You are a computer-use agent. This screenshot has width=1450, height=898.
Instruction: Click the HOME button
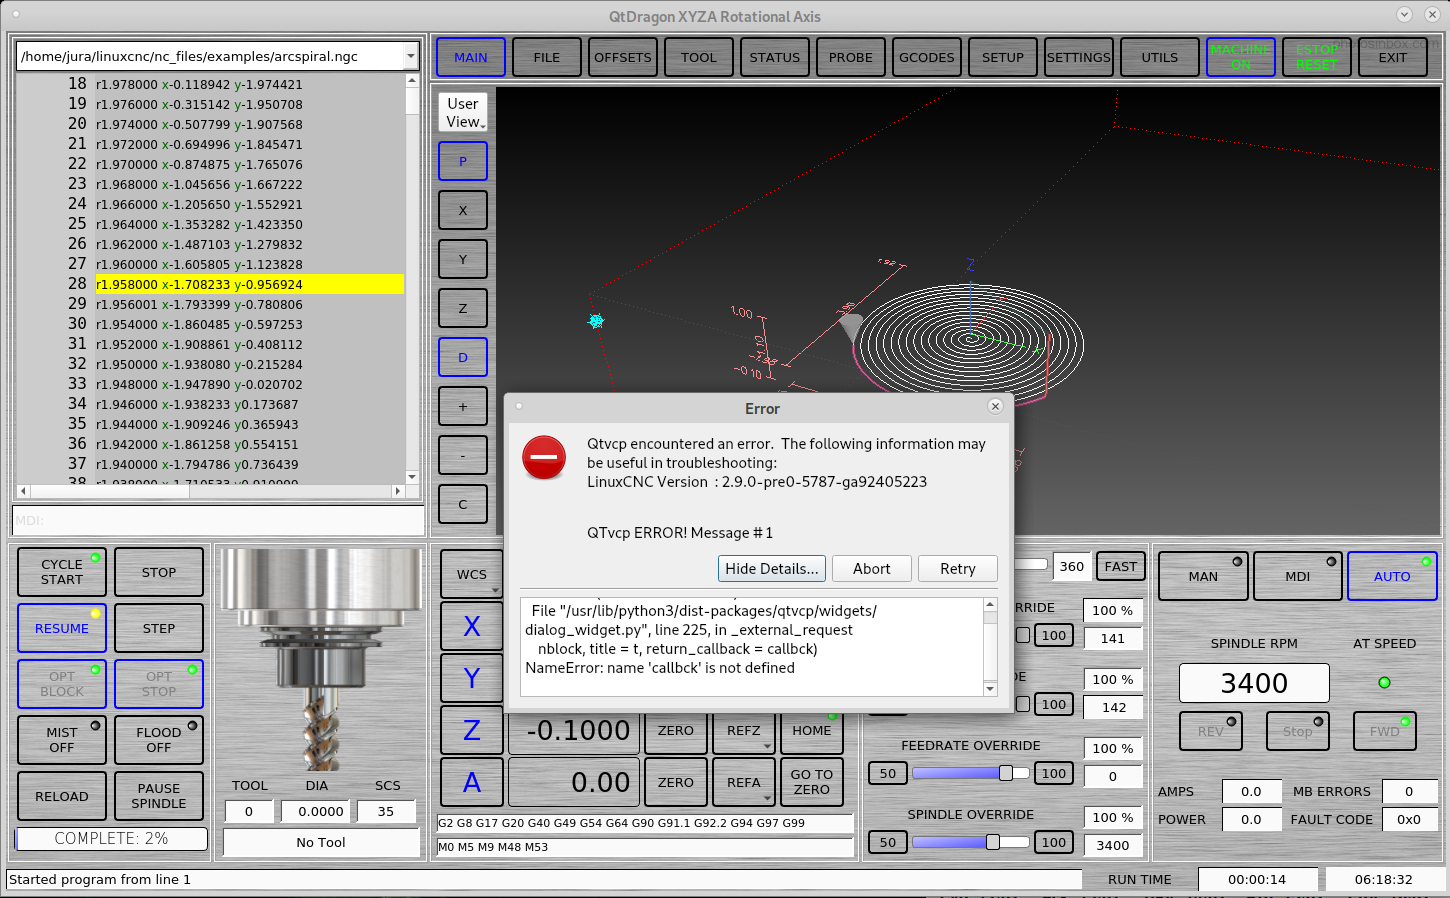point(812,731)
